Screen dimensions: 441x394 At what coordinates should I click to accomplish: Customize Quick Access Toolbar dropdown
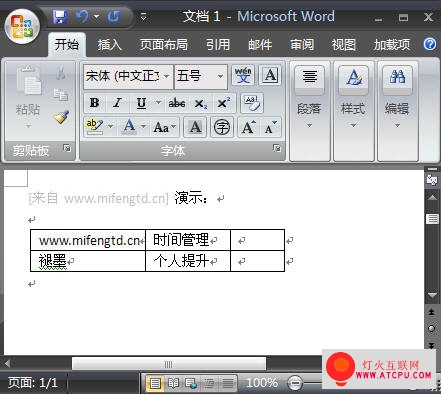click(x=144, y=16)
